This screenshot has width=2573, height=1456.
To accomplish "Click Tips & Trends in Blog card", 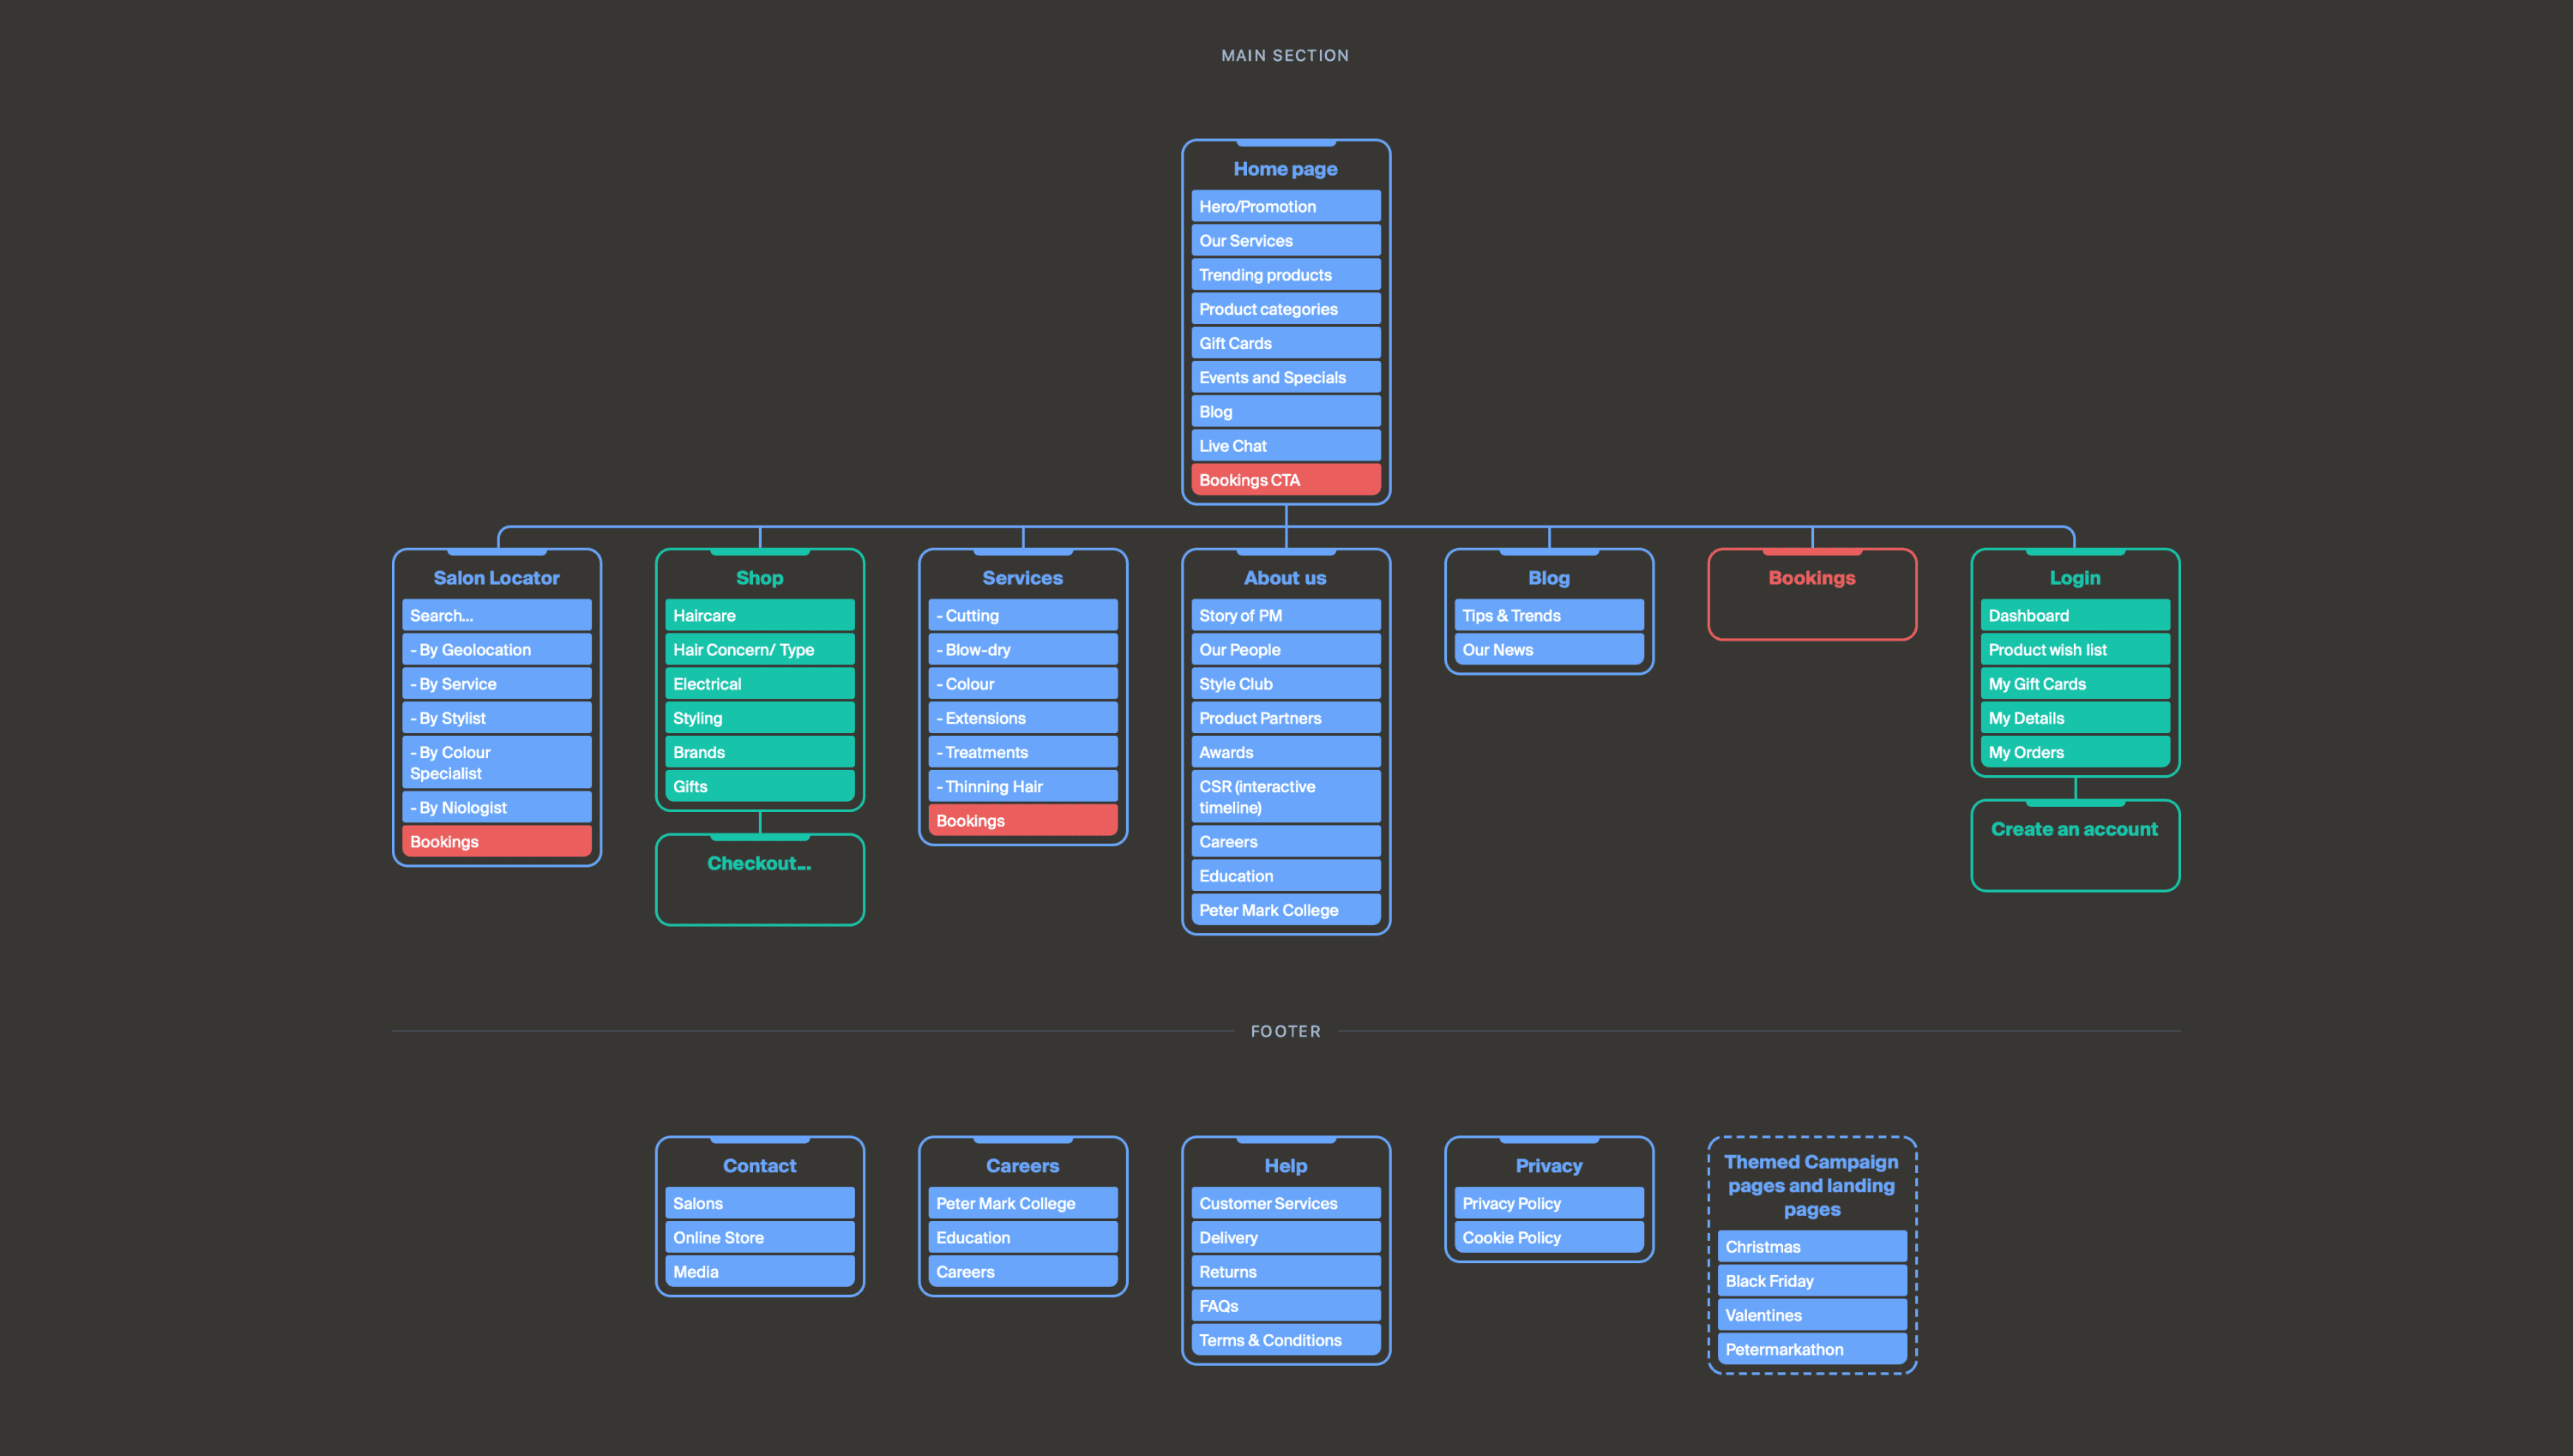I will coord(1548,616).
